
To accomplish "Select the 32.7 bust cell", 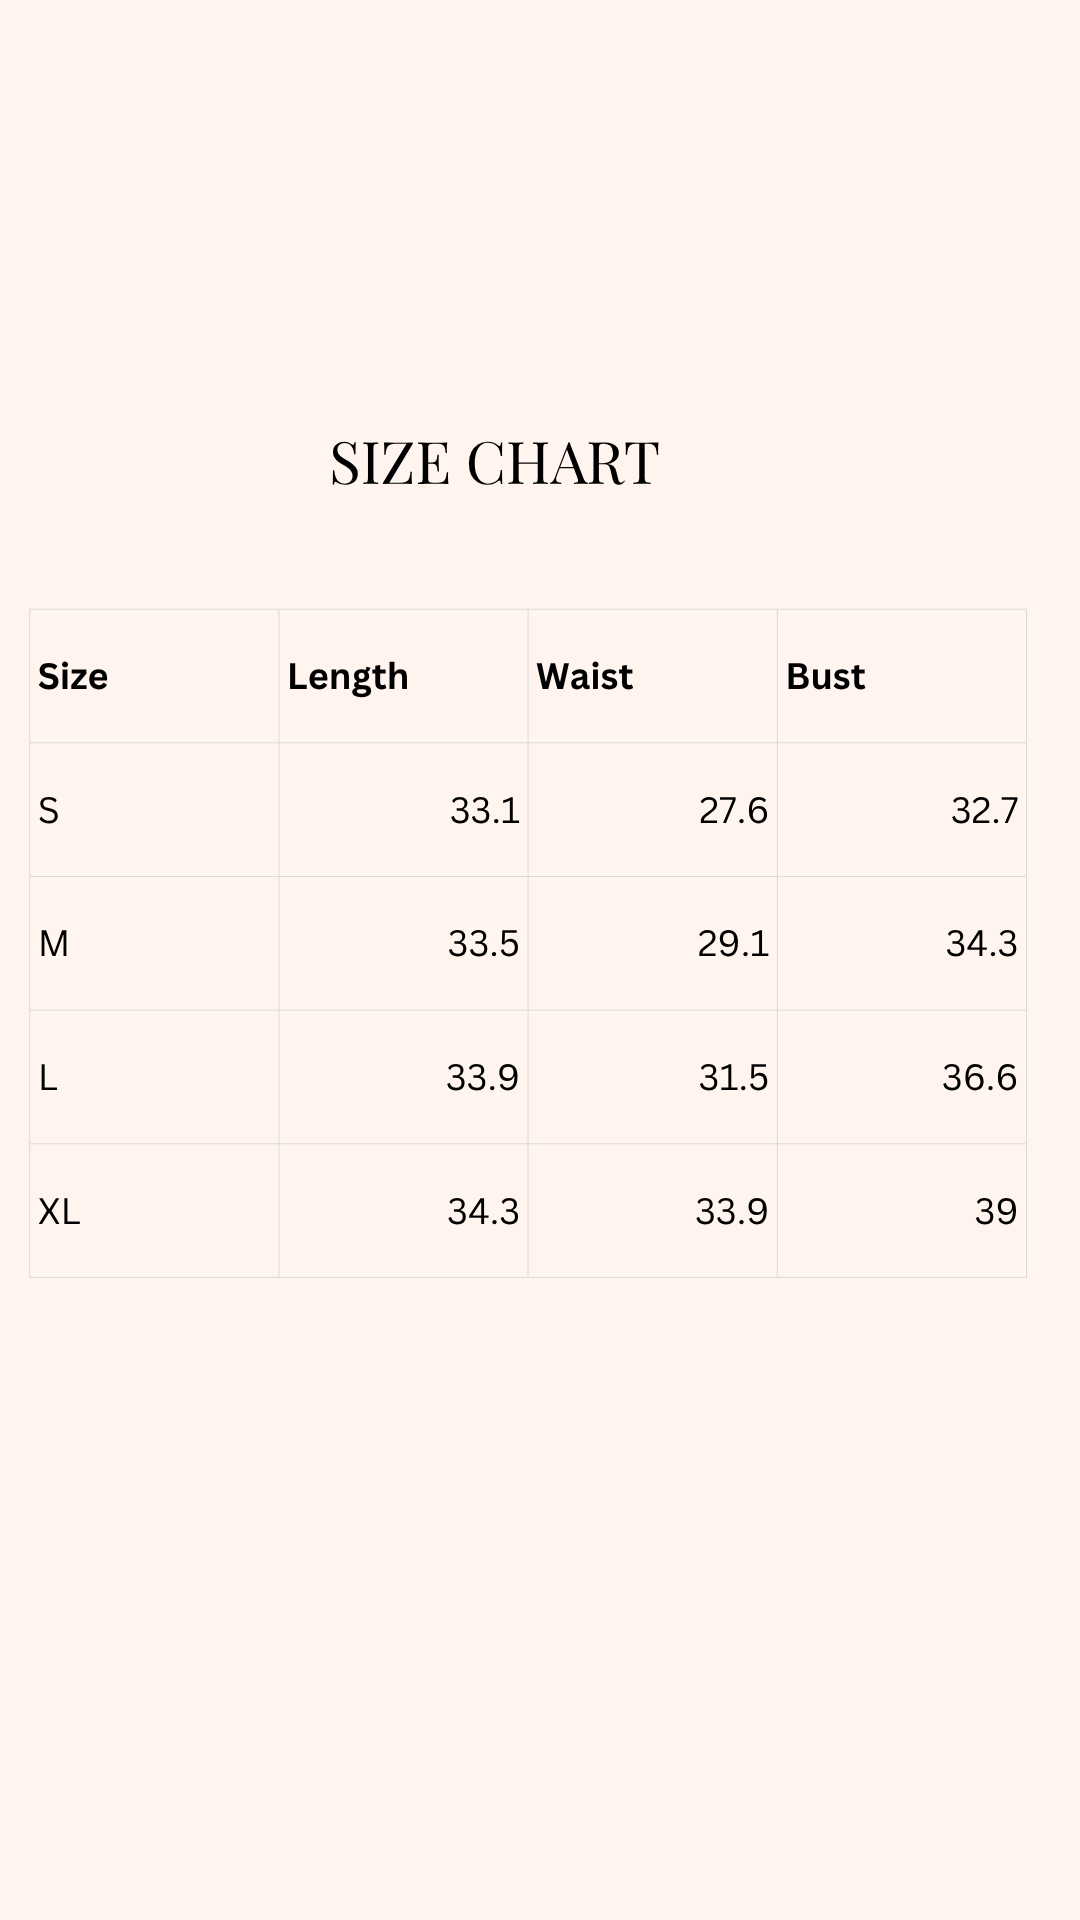I will point(984,810).
